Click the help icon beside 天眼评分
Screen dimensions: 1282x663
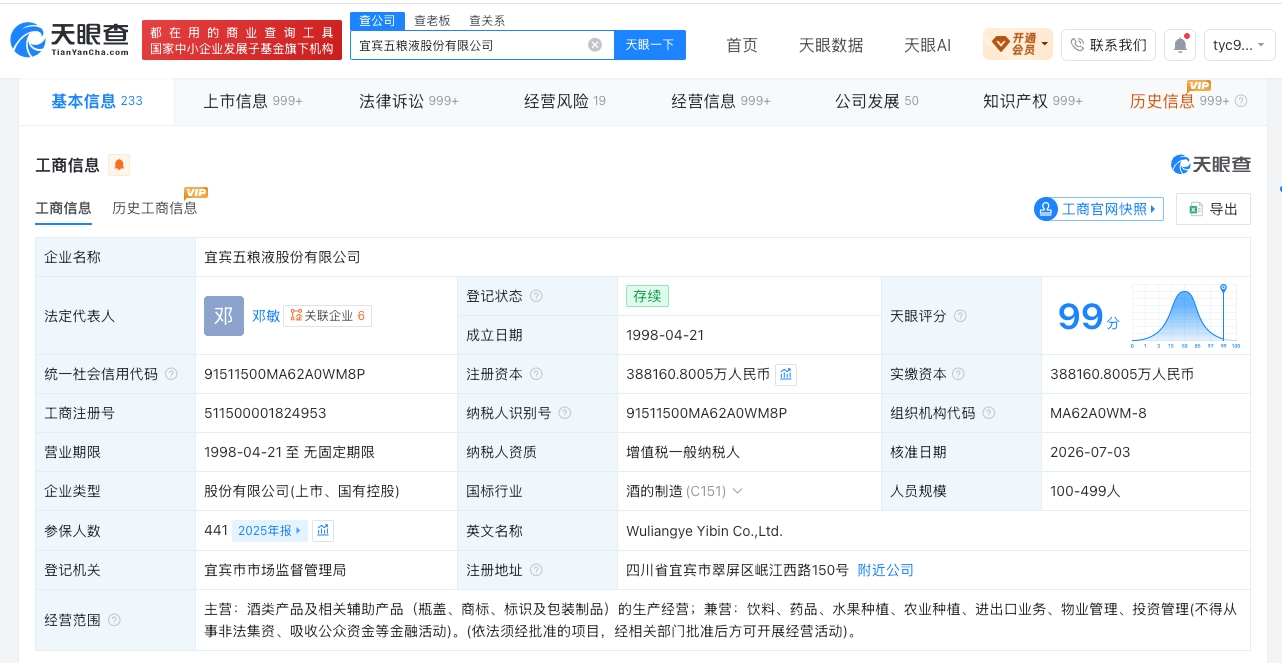[960, 316]
